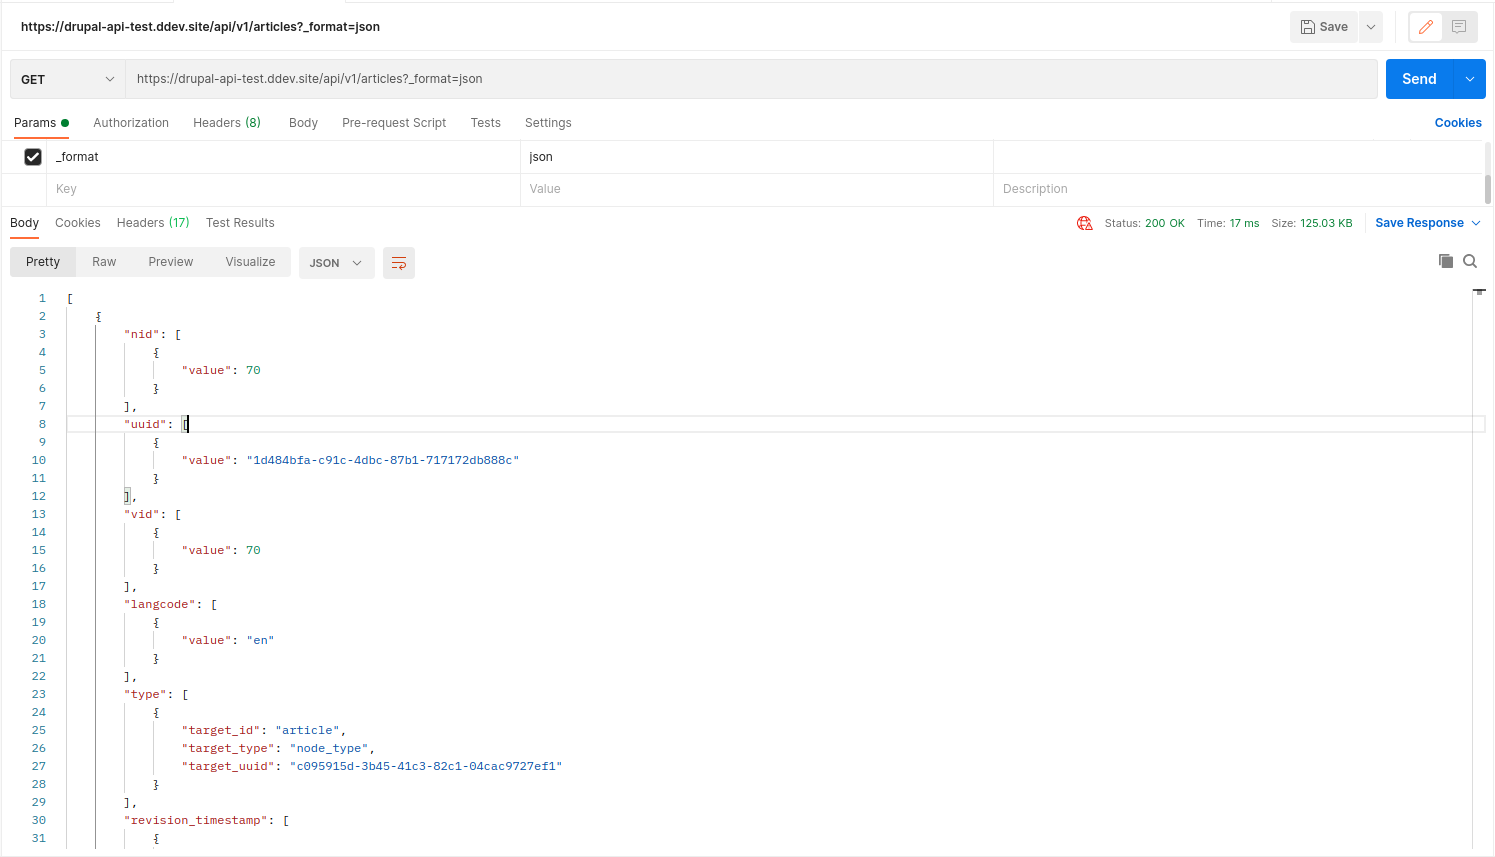
Task: Click the "revision_timestamp" key
Action: coord(196,820)
